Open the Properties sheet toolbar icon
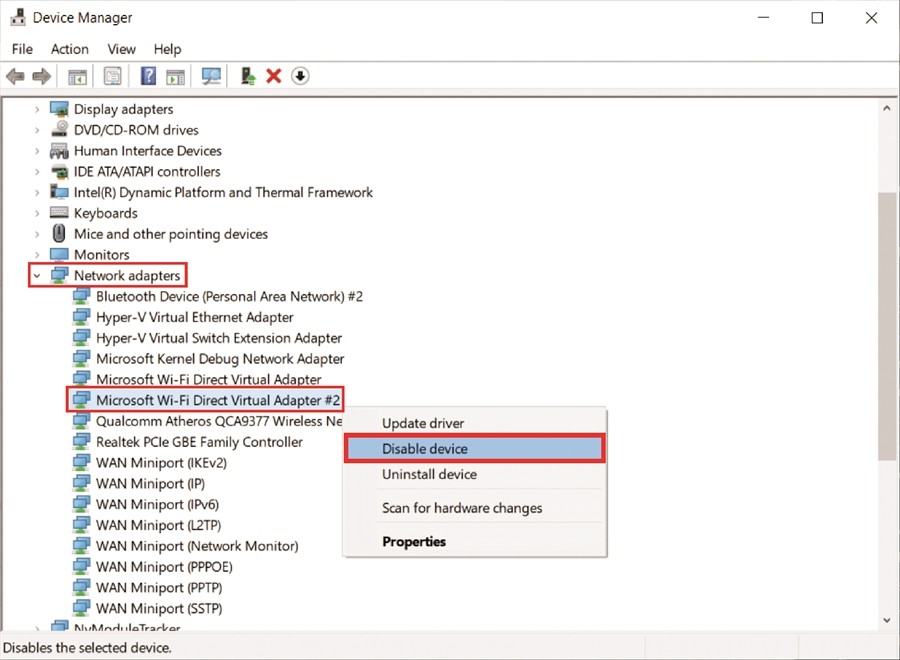Image resolution: width=900 pixels, height=660 pixels. [x=112, y=76]
